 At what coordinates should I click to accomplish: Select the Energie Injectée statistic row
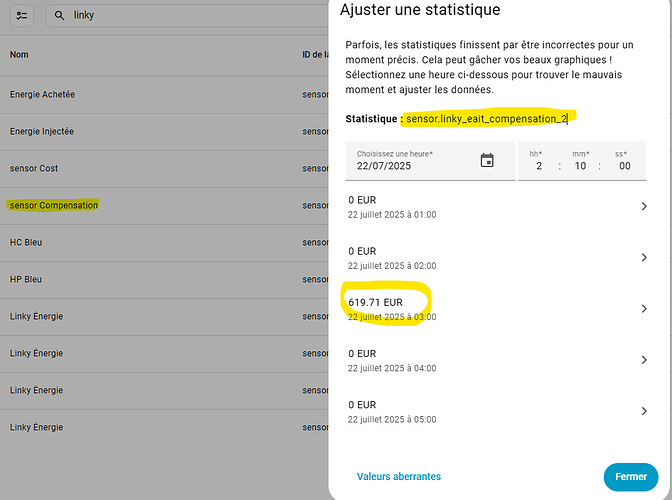point(42,131)
